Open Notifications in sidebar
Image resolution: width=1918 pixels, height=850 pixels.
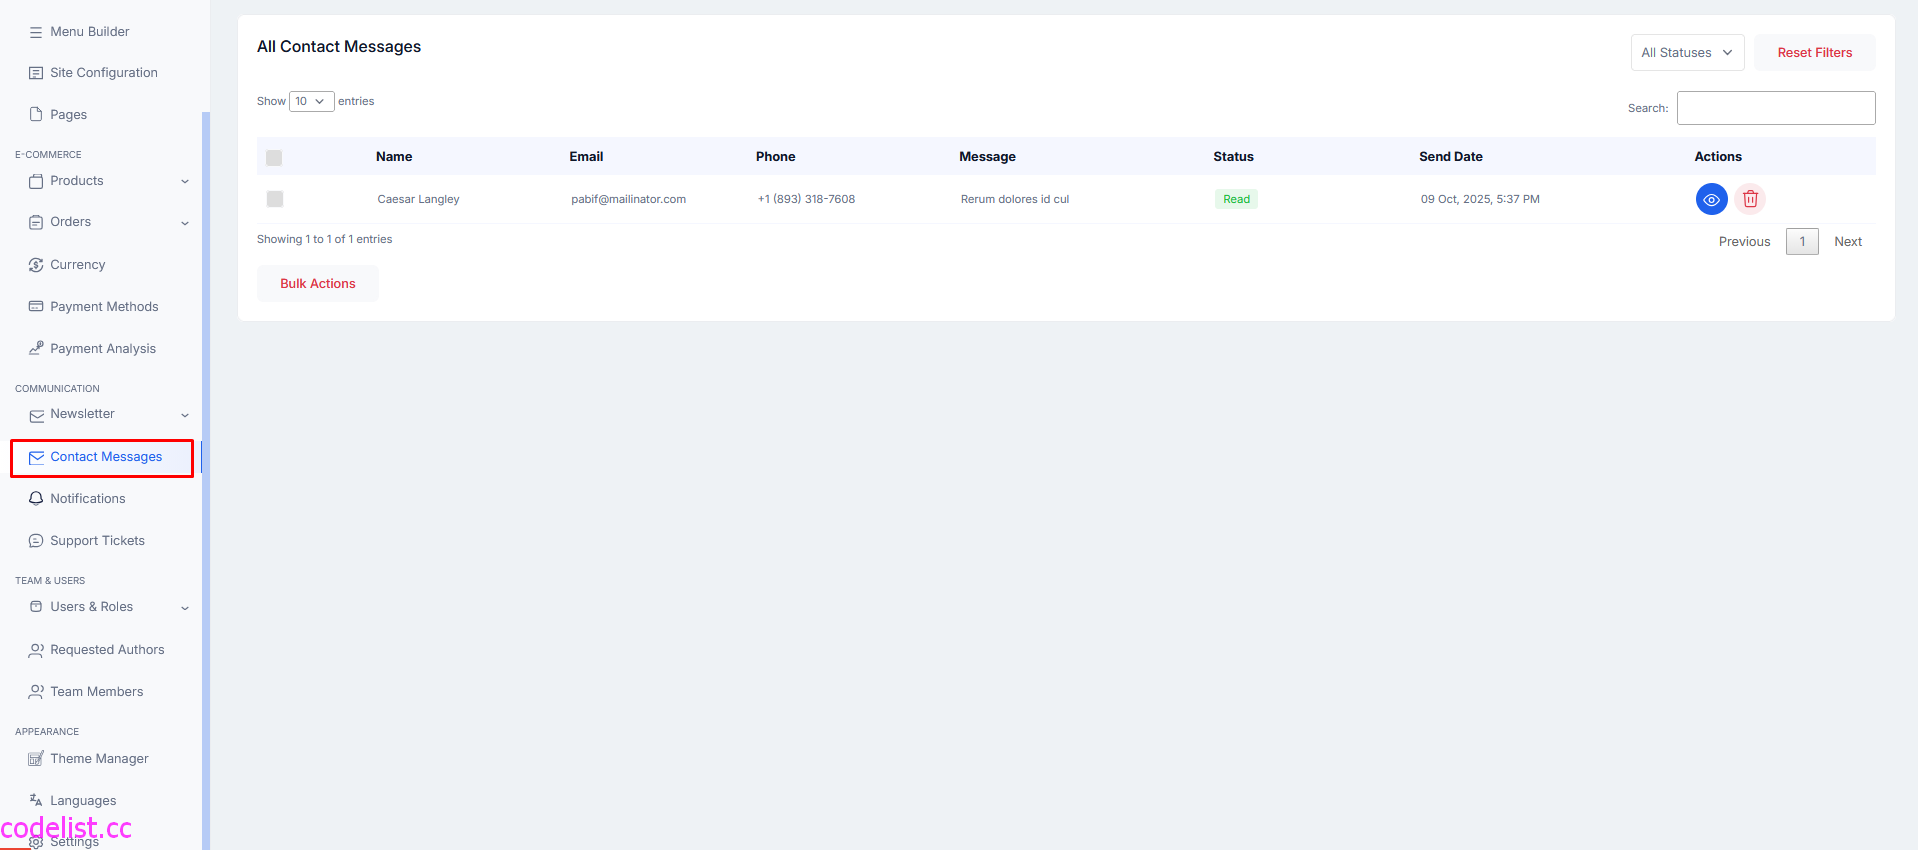pyautogui.click(x=88, y=499)
